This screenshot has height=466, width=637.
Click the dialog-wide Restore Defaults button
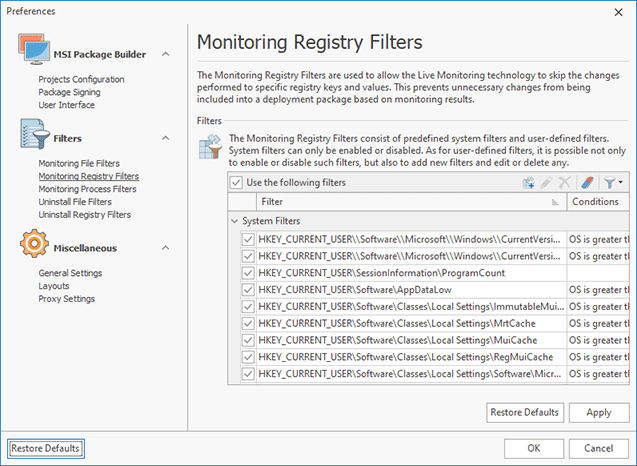[x=46, y=449]
